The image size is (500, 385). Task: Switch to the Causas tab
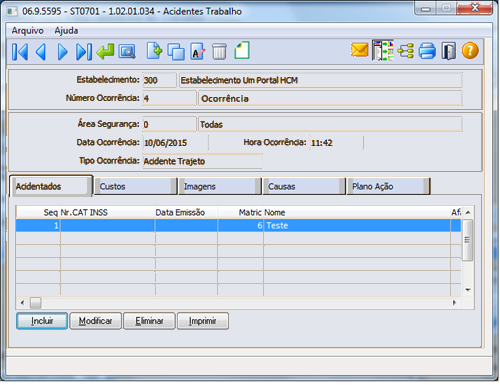[304, 186]
